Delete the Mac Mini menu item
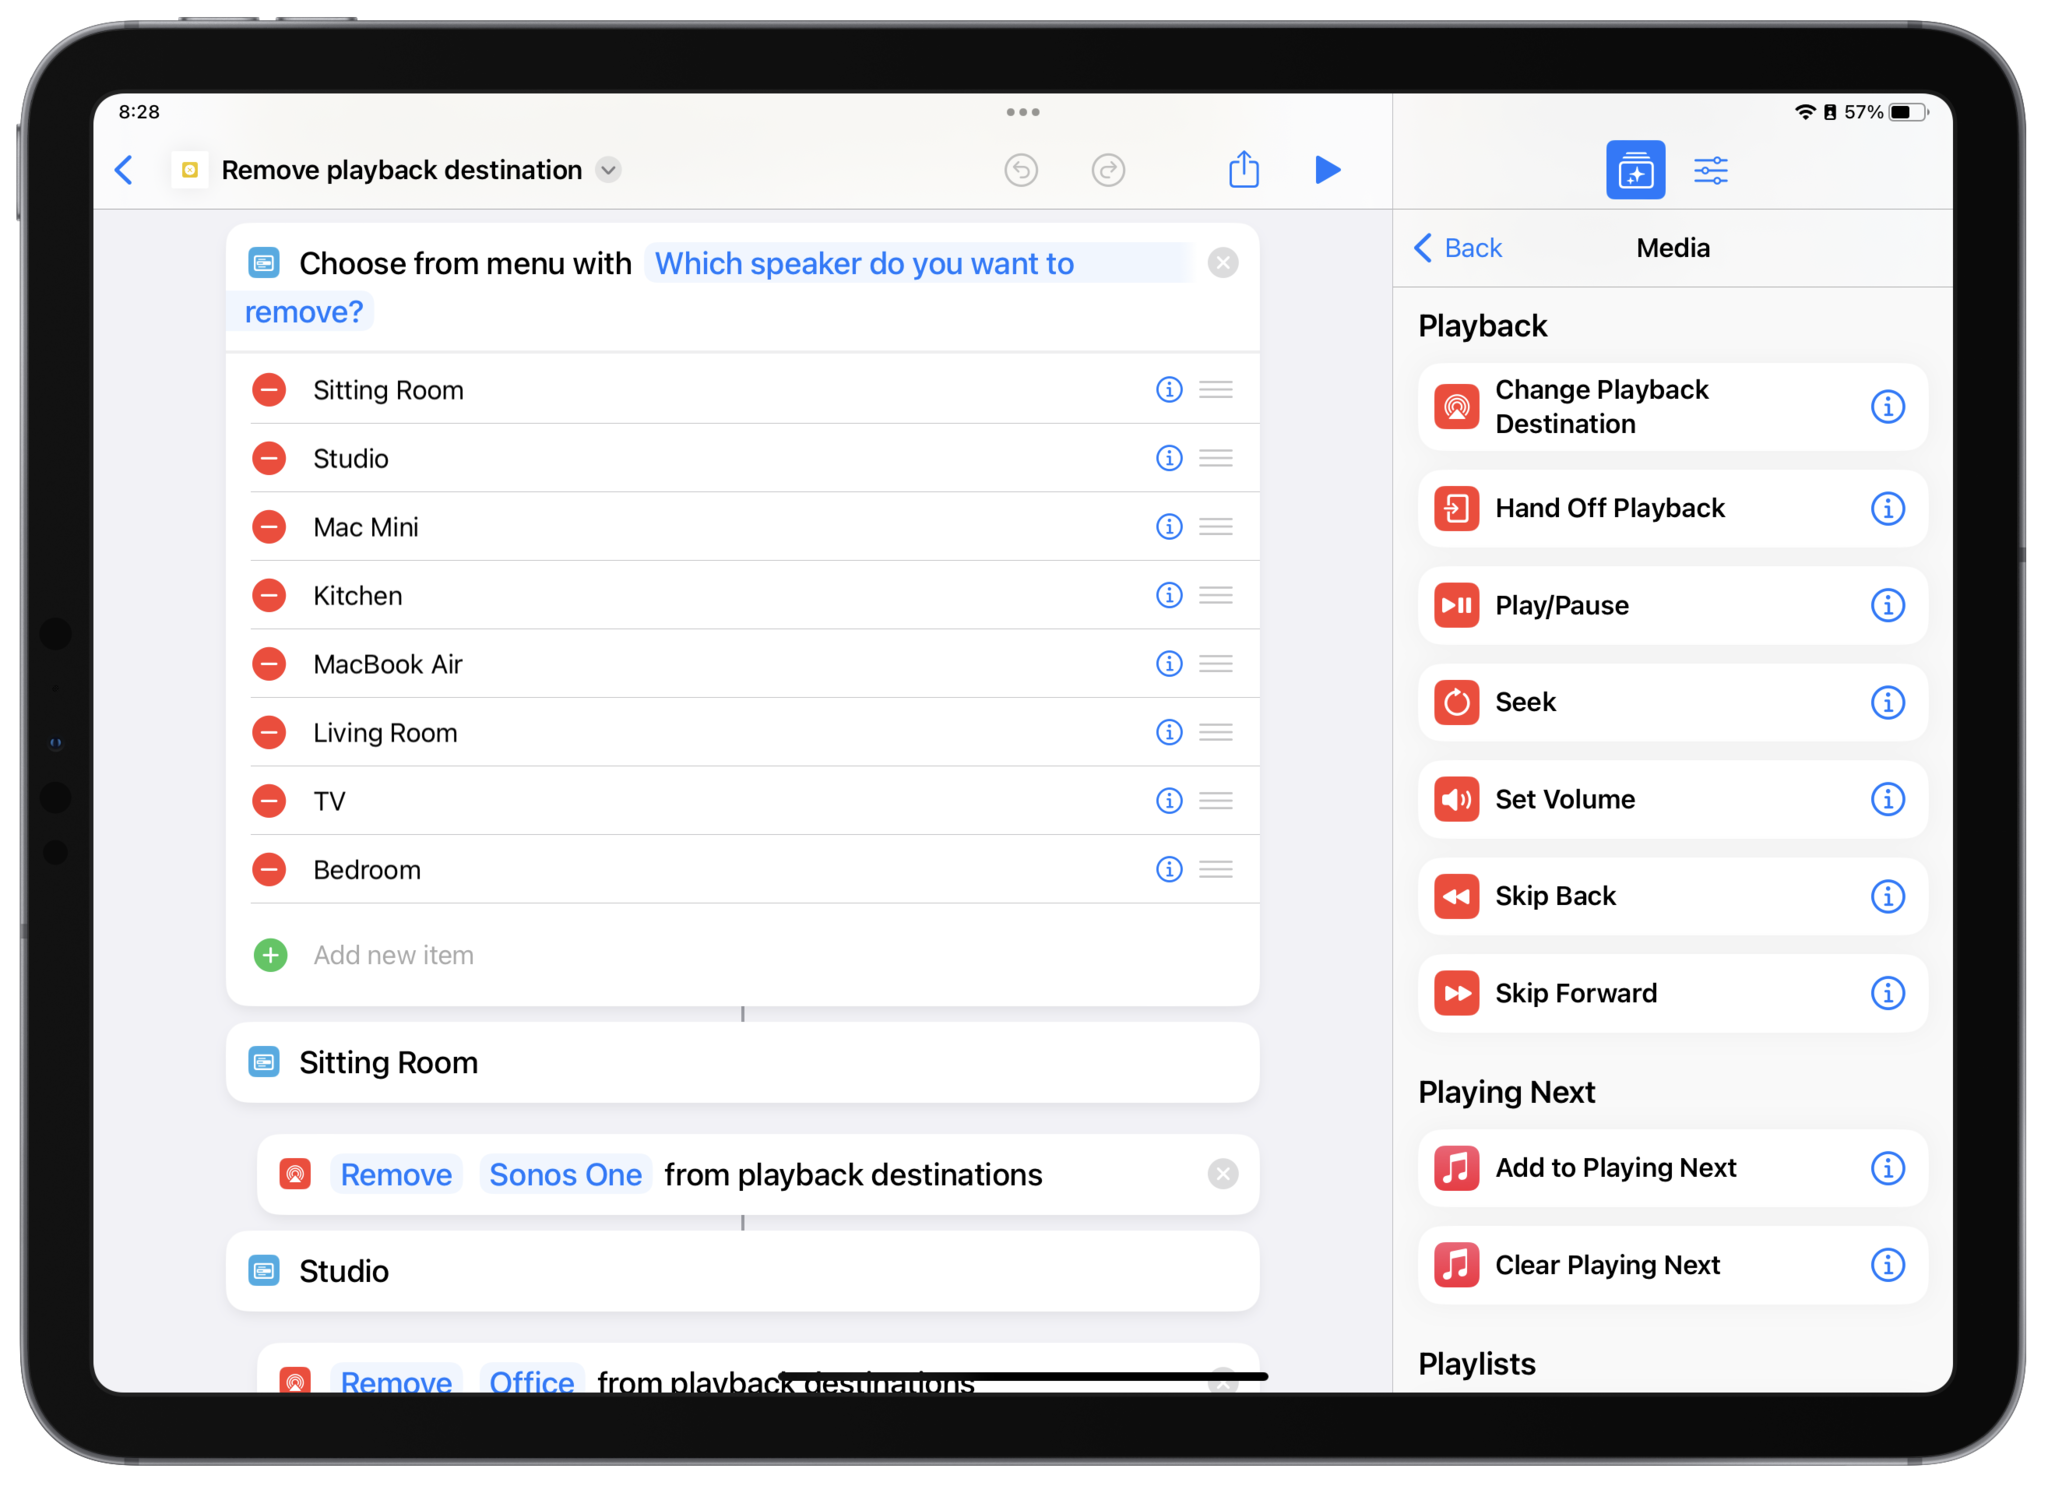2048x1486 pixels. pyautogui.click(x=269, y=527)
